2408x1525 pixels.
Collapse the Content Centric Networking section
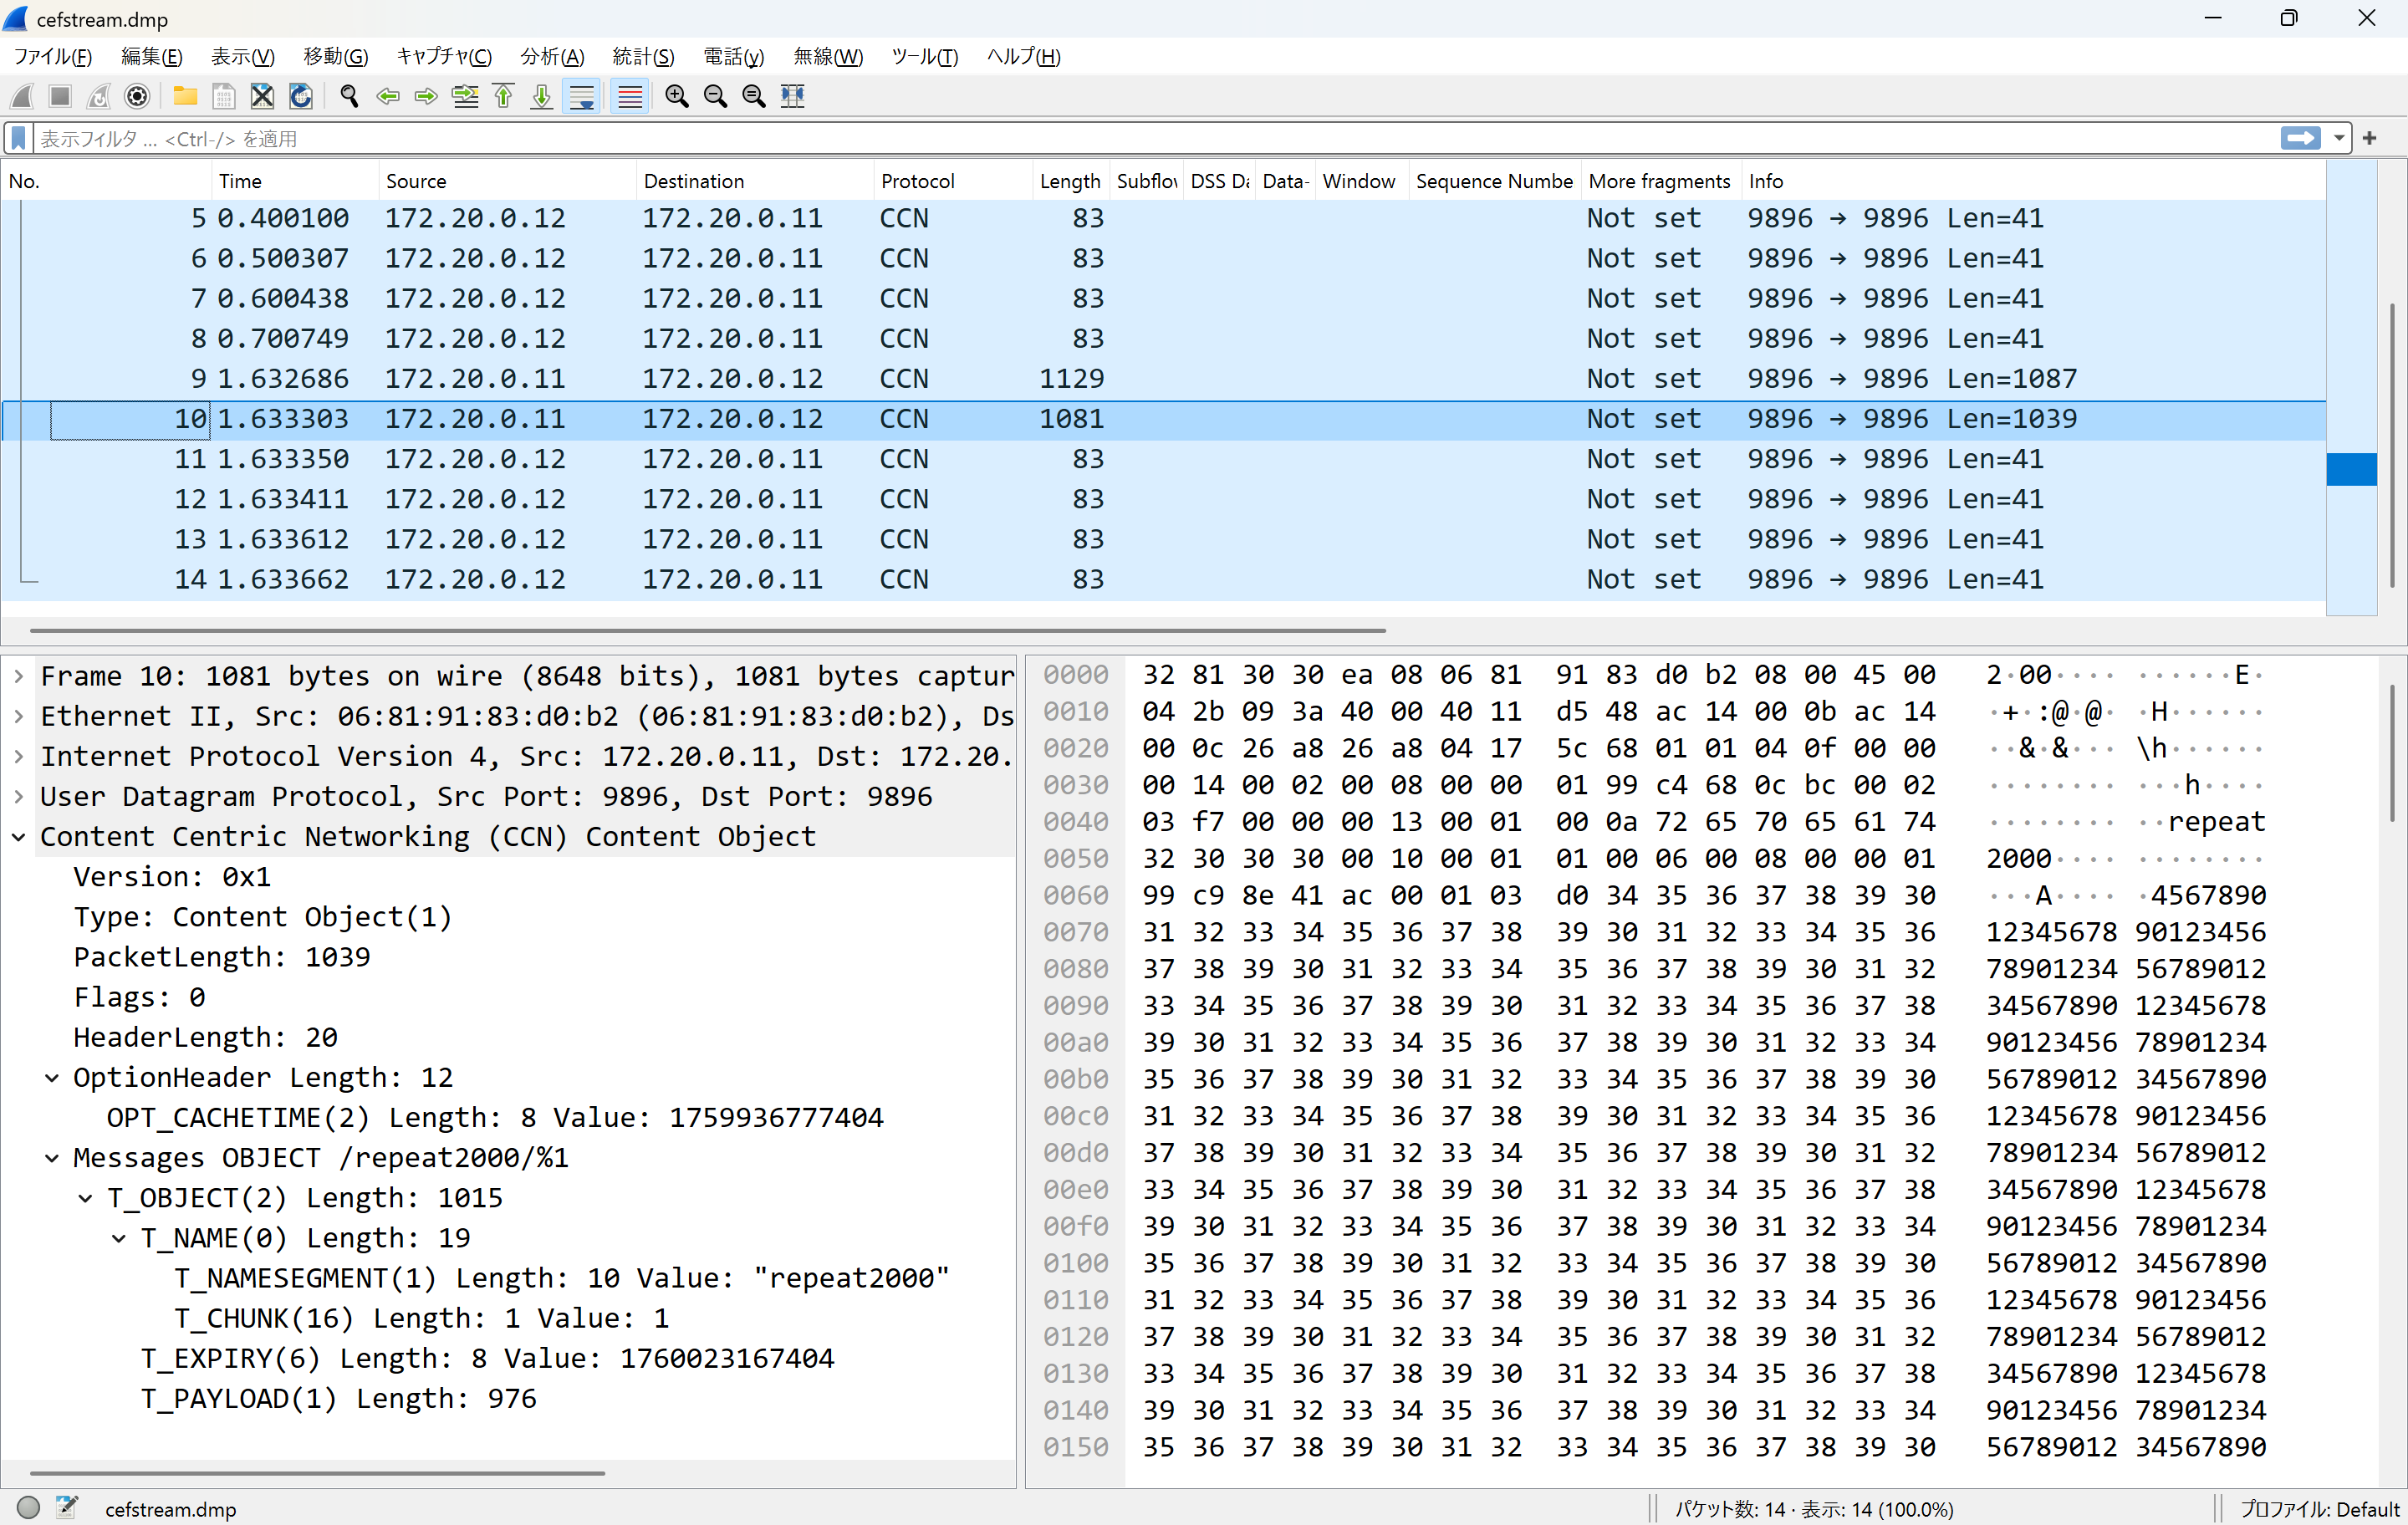19,837
